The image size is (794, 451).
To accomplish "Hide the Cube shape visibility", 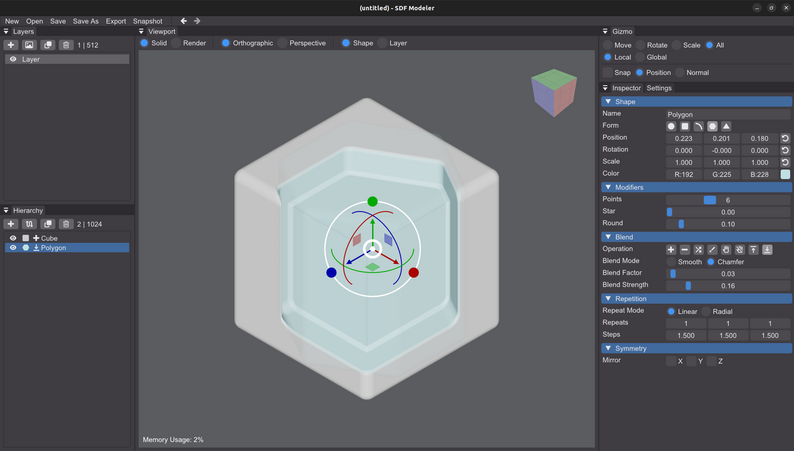I will tap(13, 238).
